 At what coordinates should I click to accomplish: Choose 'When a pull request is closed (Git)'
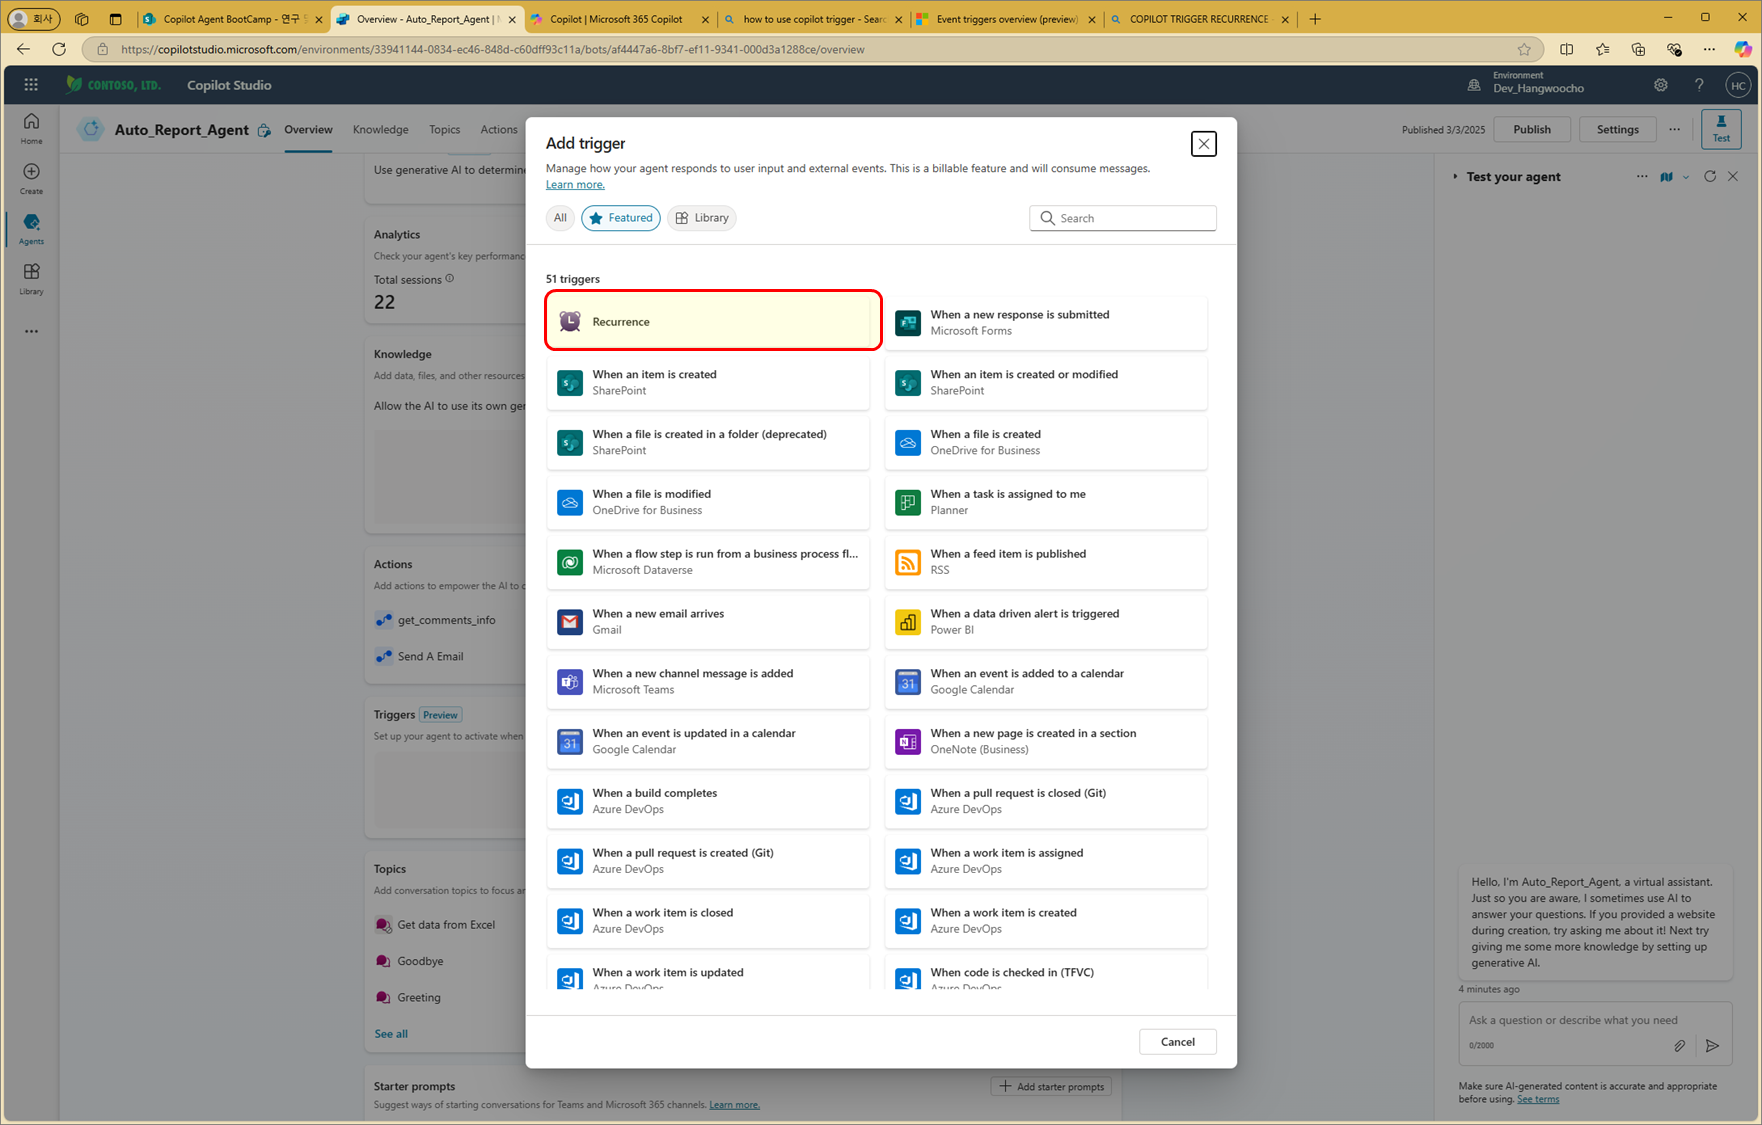(x=1046, y=802)
